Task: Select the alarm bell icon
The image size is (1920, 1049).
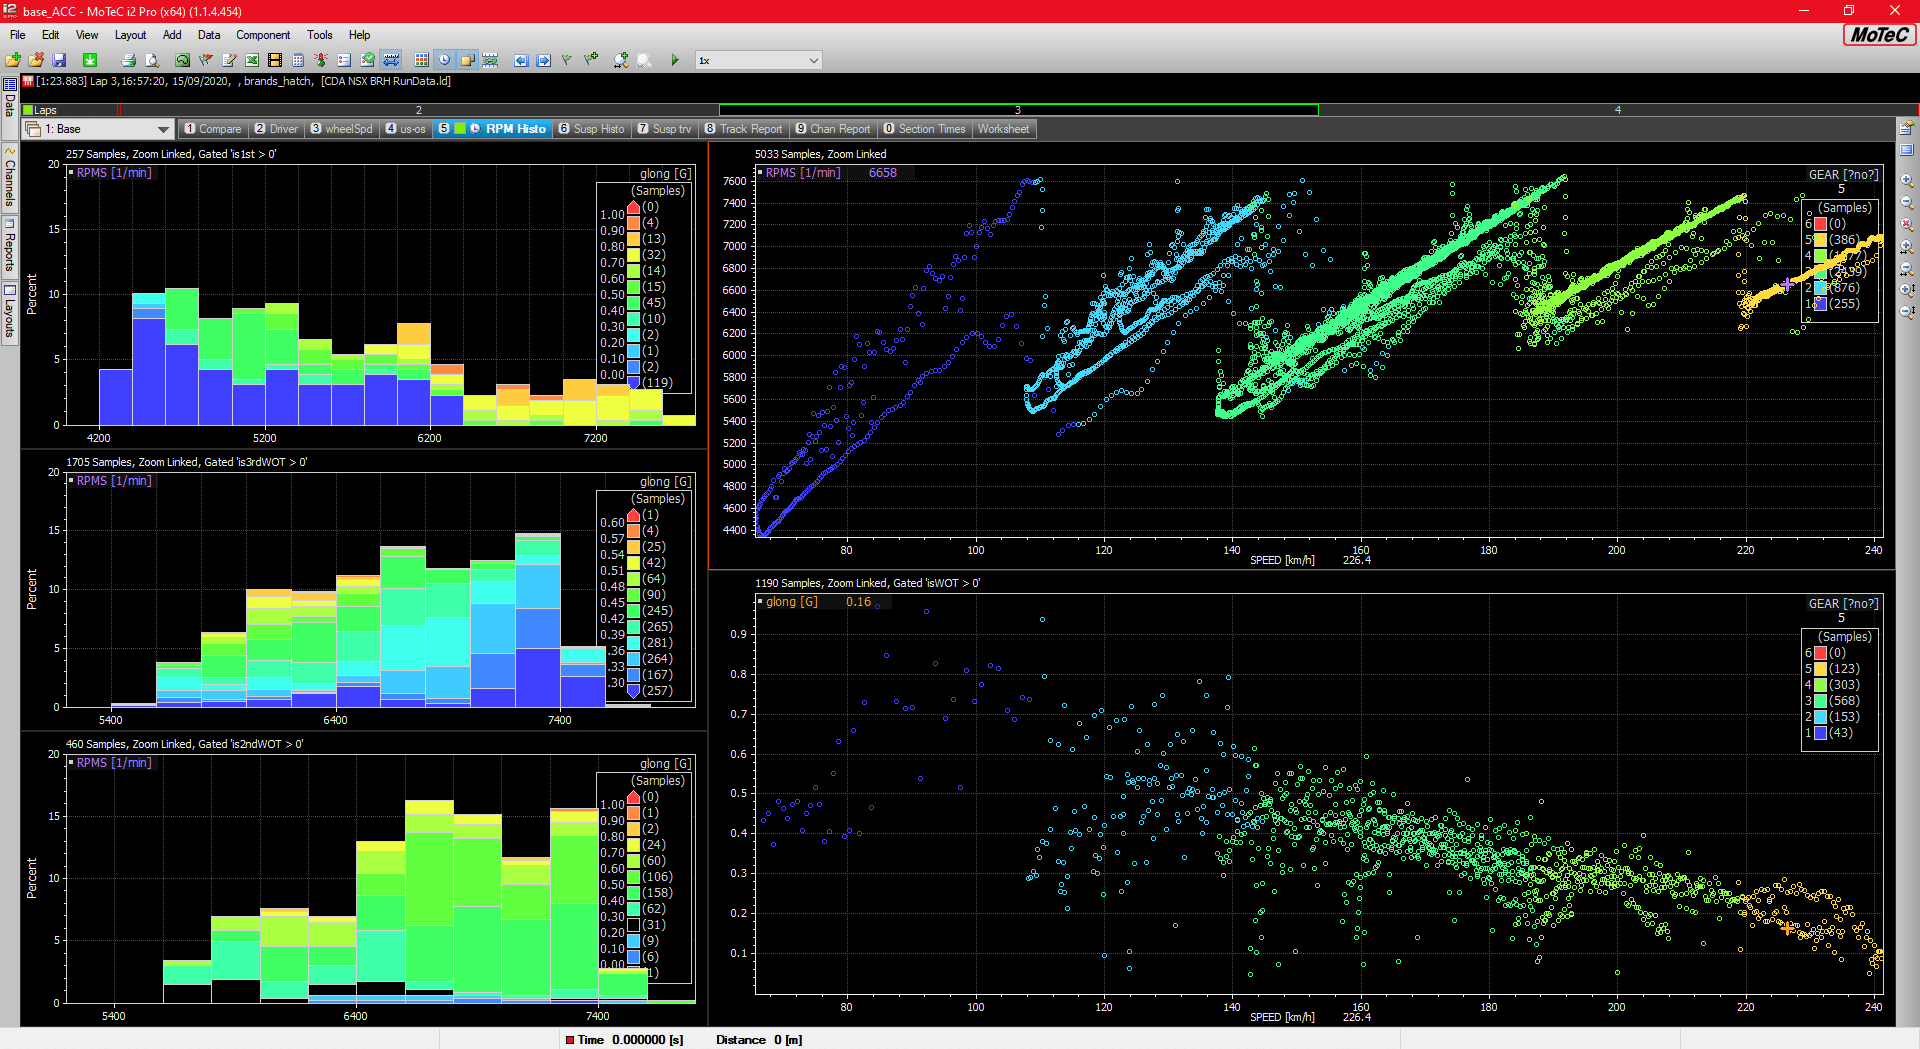Action: click(319, 60)
